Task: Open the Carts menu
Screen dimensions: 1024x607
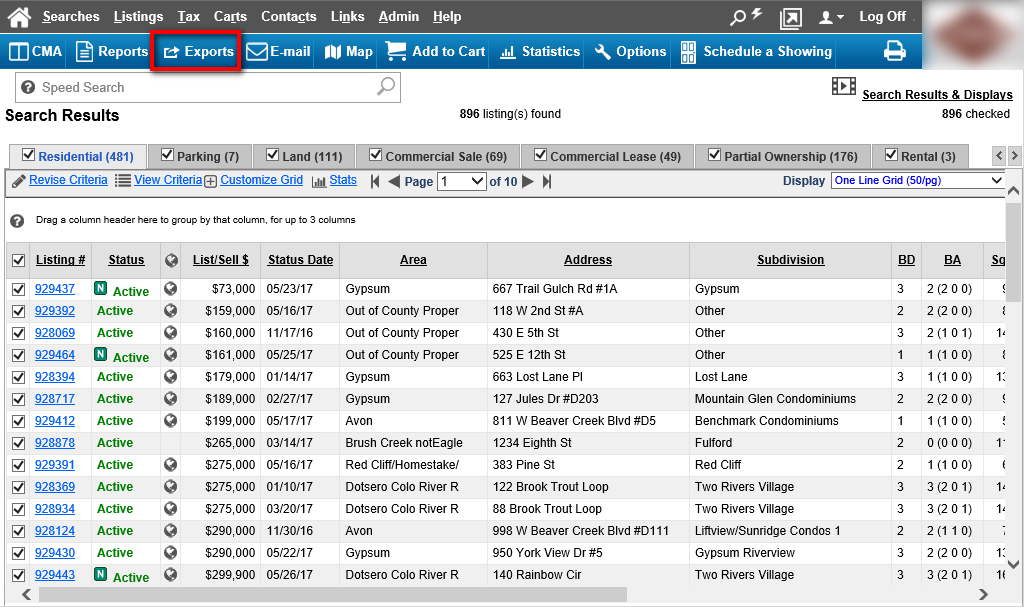Action: point(231,16)
